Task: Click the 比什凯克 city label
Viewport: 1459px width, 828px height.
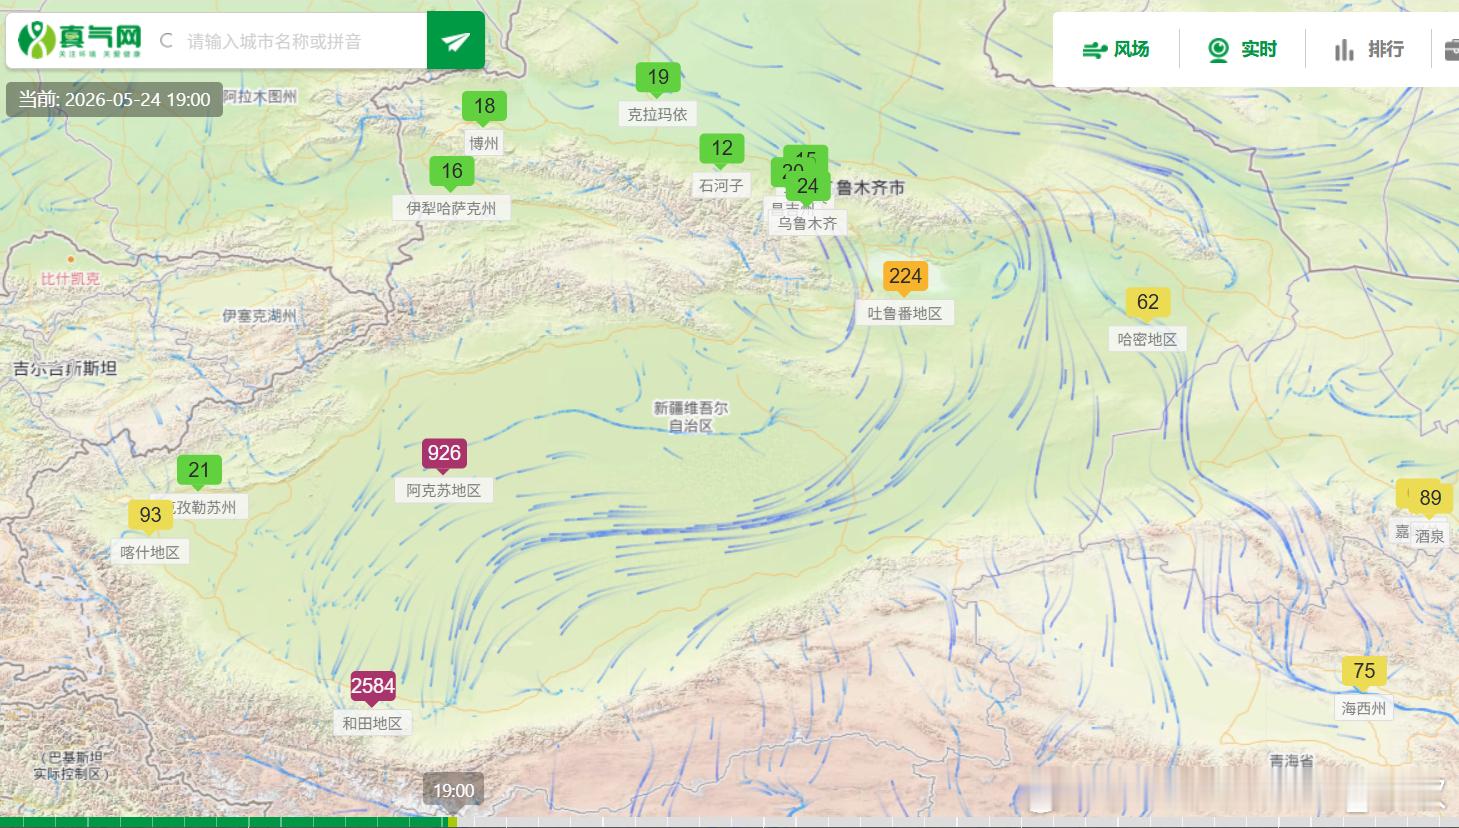Action: click(70, 279)
